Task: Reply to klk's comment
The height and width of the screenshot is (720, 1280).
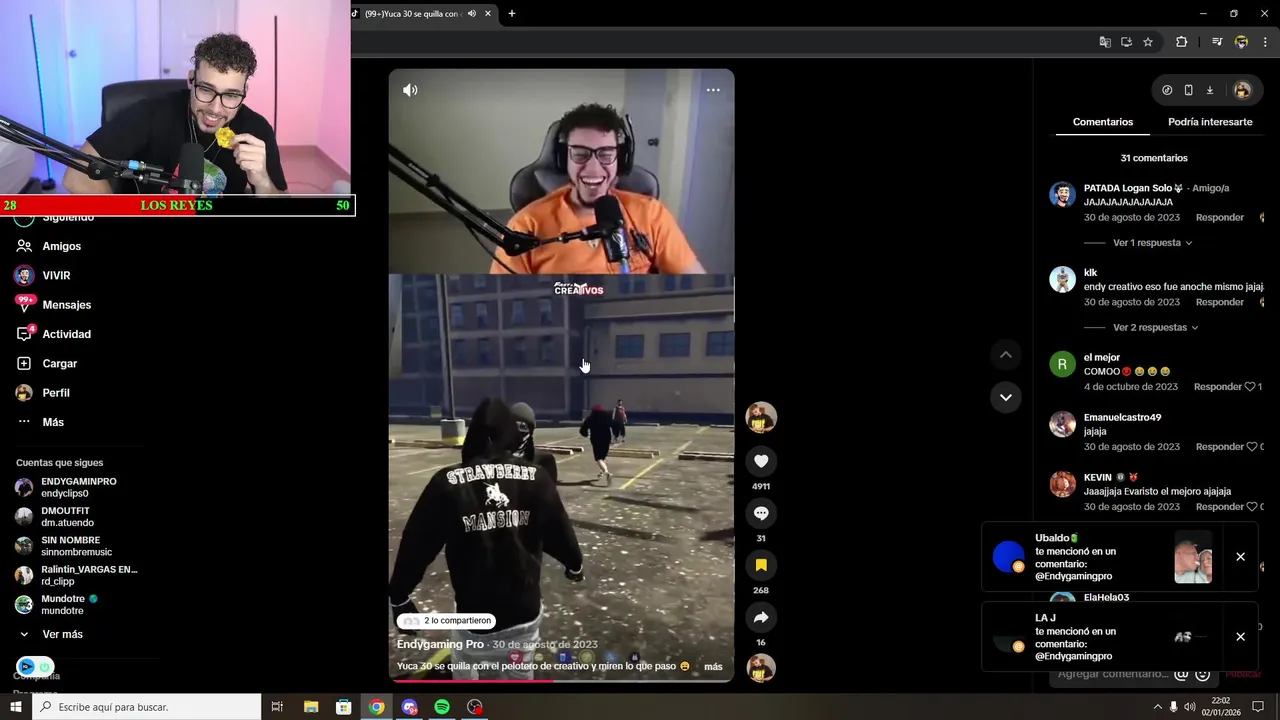Action: [x=1220, y=302]
